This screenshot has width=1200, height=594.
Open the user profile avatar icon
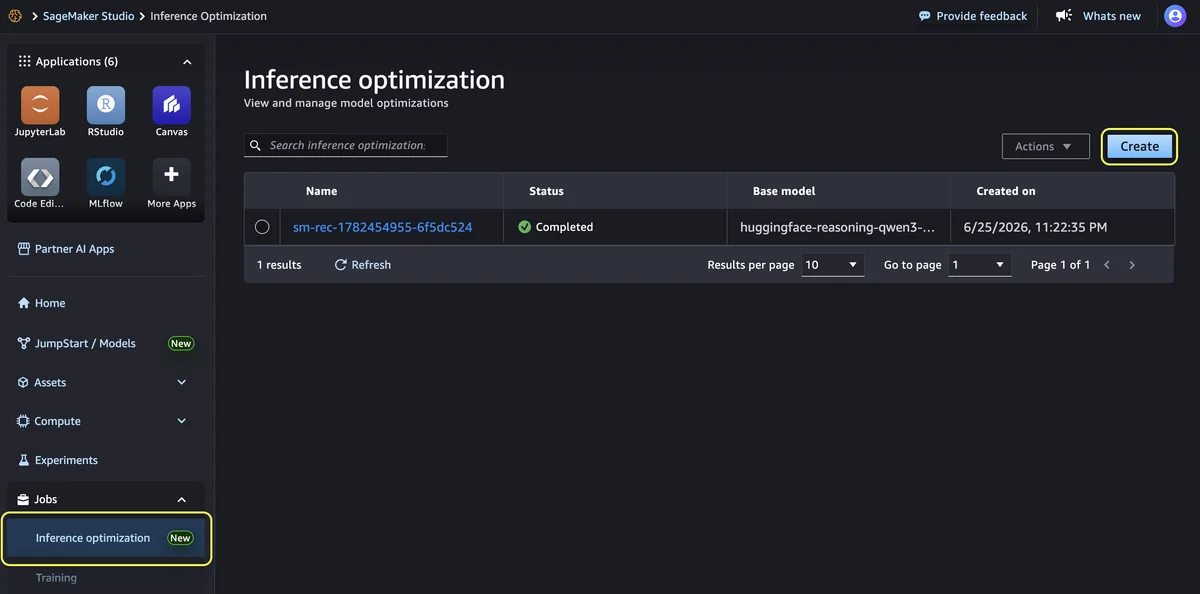point(1174,16)
